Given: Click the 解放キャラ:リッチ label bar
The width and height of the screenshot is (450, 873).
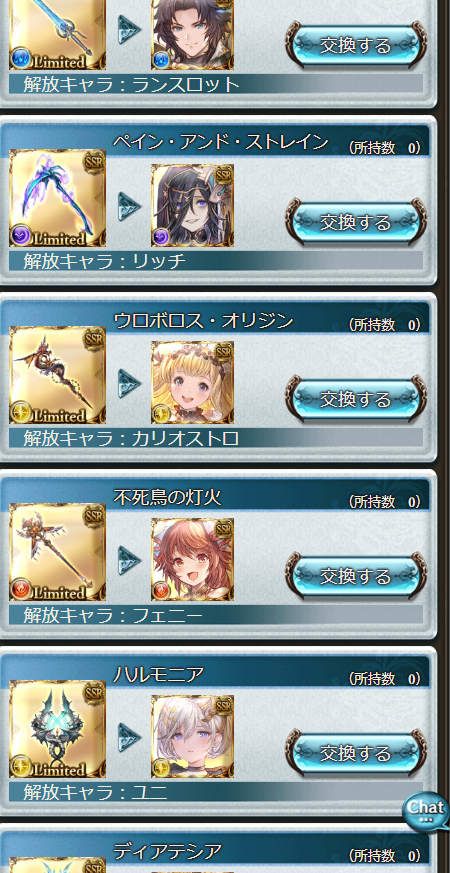Looking at the screenshot, I should (216, 261).
